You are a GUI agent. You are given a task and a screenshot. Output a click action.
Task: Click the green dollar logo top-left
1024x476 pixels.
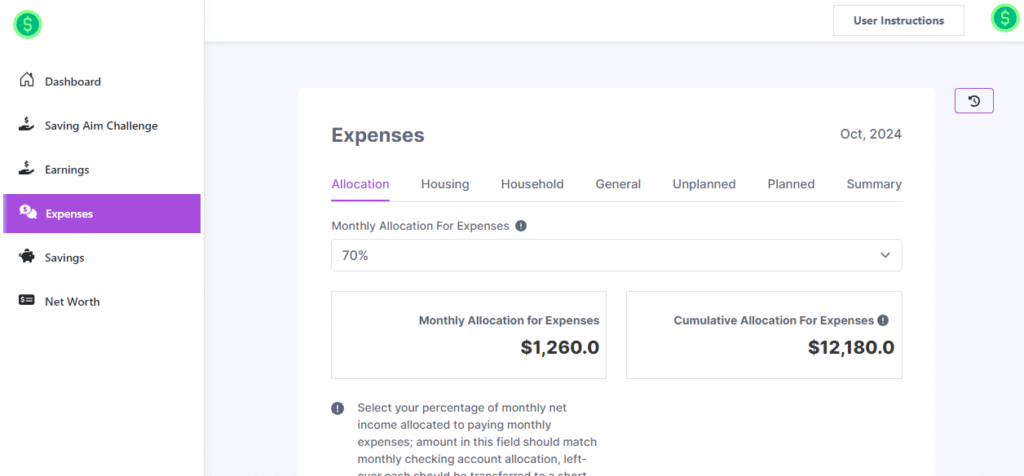[27, 25]
